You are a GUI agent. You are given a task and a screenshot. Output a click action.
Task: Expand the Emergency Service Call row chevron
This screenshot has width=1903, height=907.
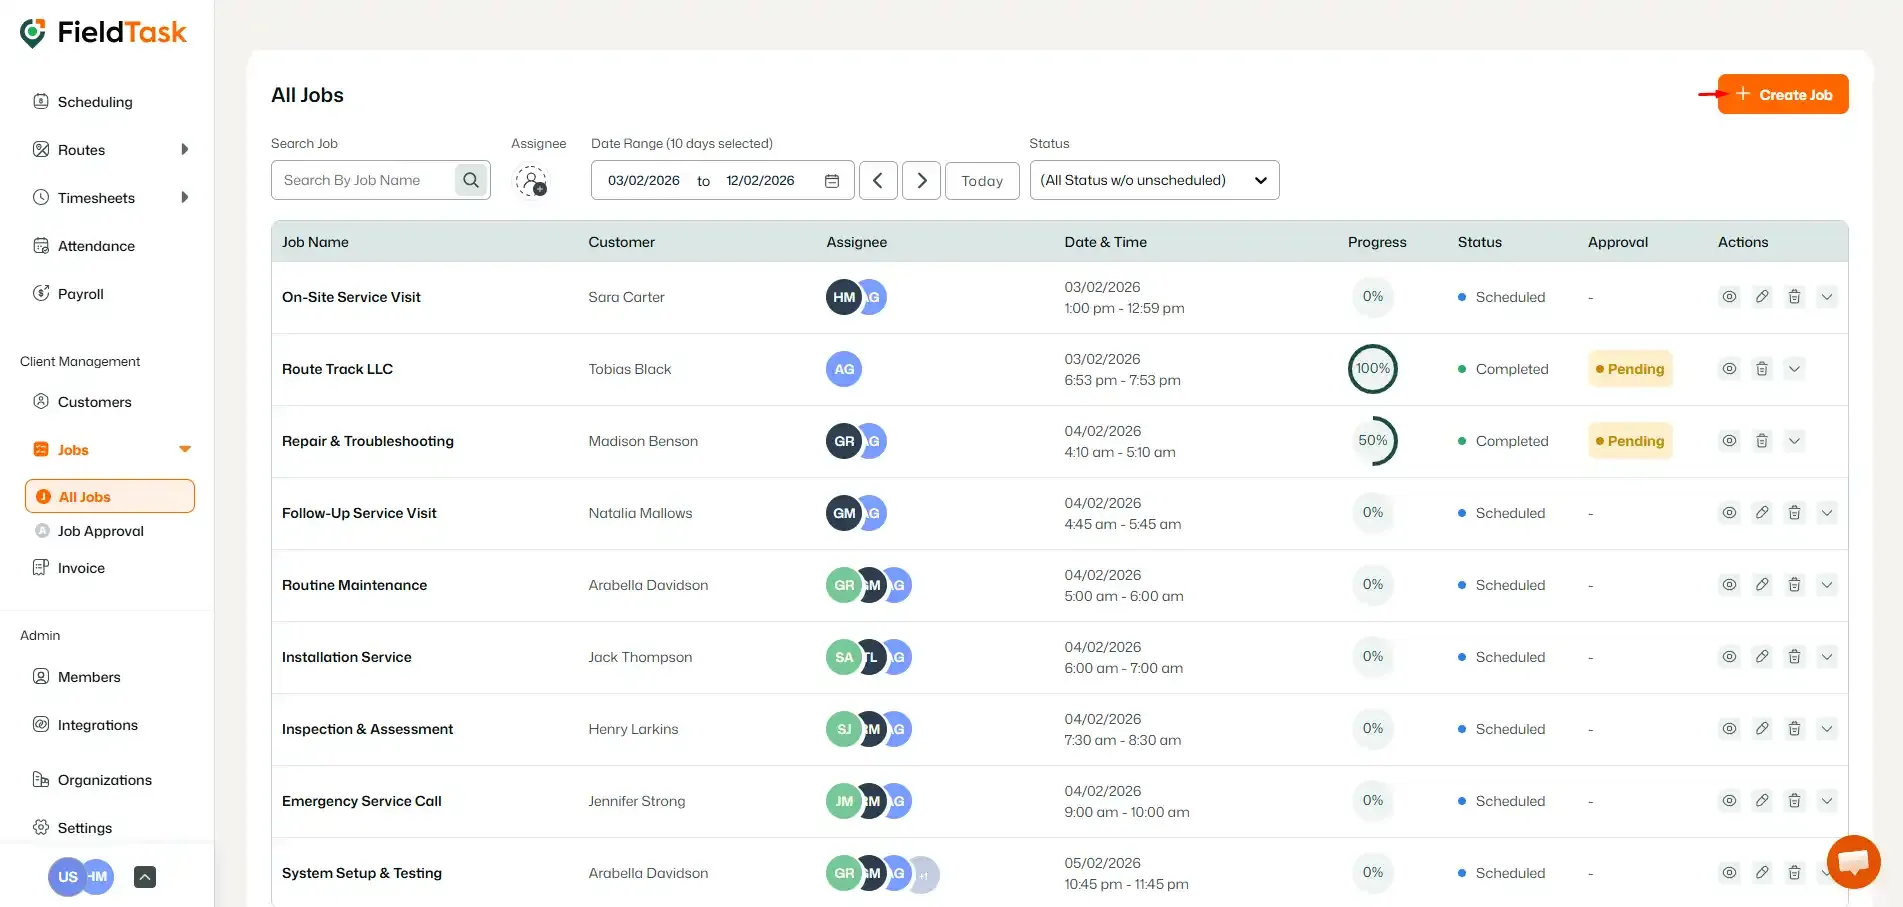point(1827,801)
